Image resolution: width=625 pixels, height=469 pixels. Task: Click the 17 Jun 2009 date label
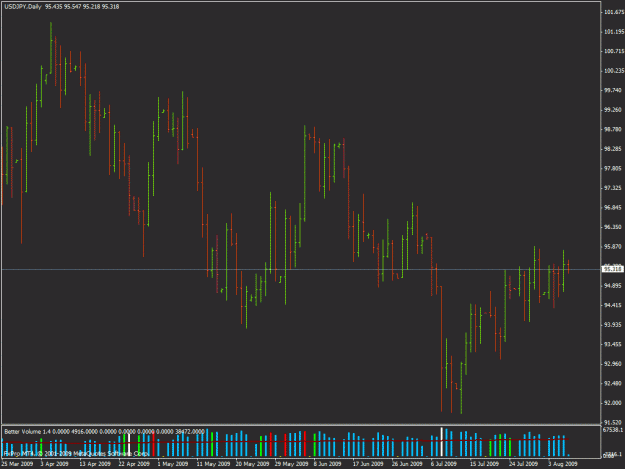click(368, 464)
